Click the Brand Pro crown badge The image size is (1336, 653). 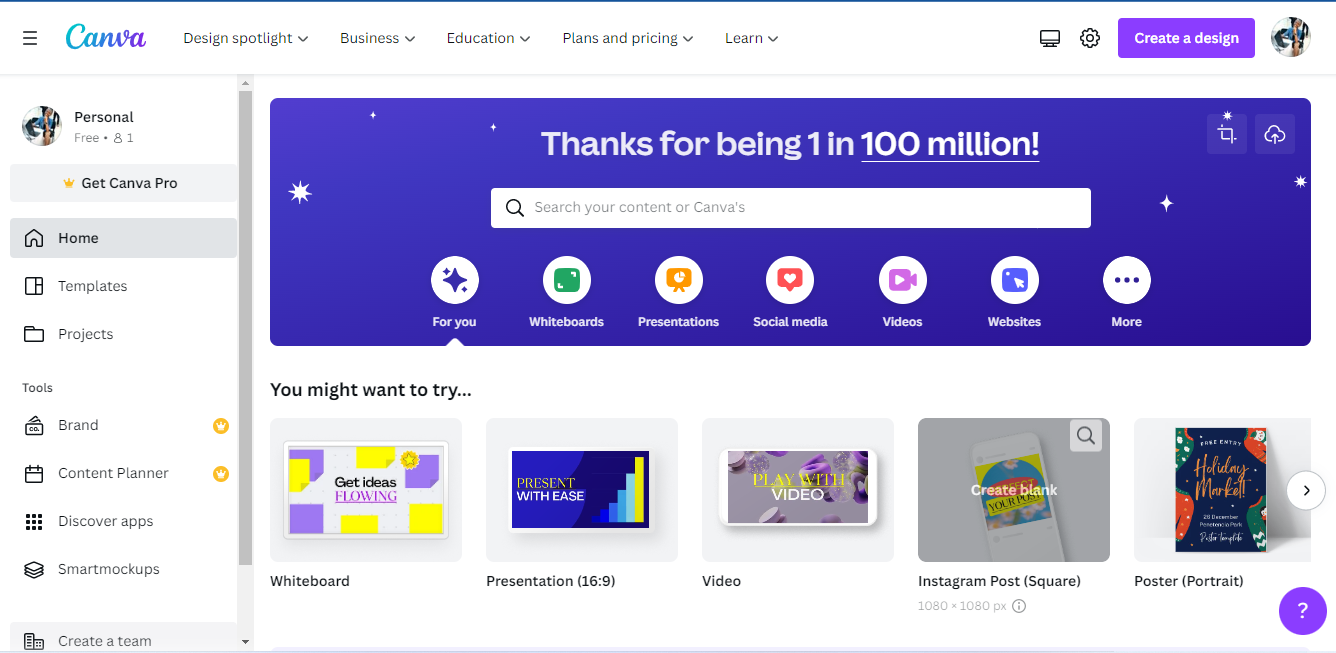coord(221,426)
